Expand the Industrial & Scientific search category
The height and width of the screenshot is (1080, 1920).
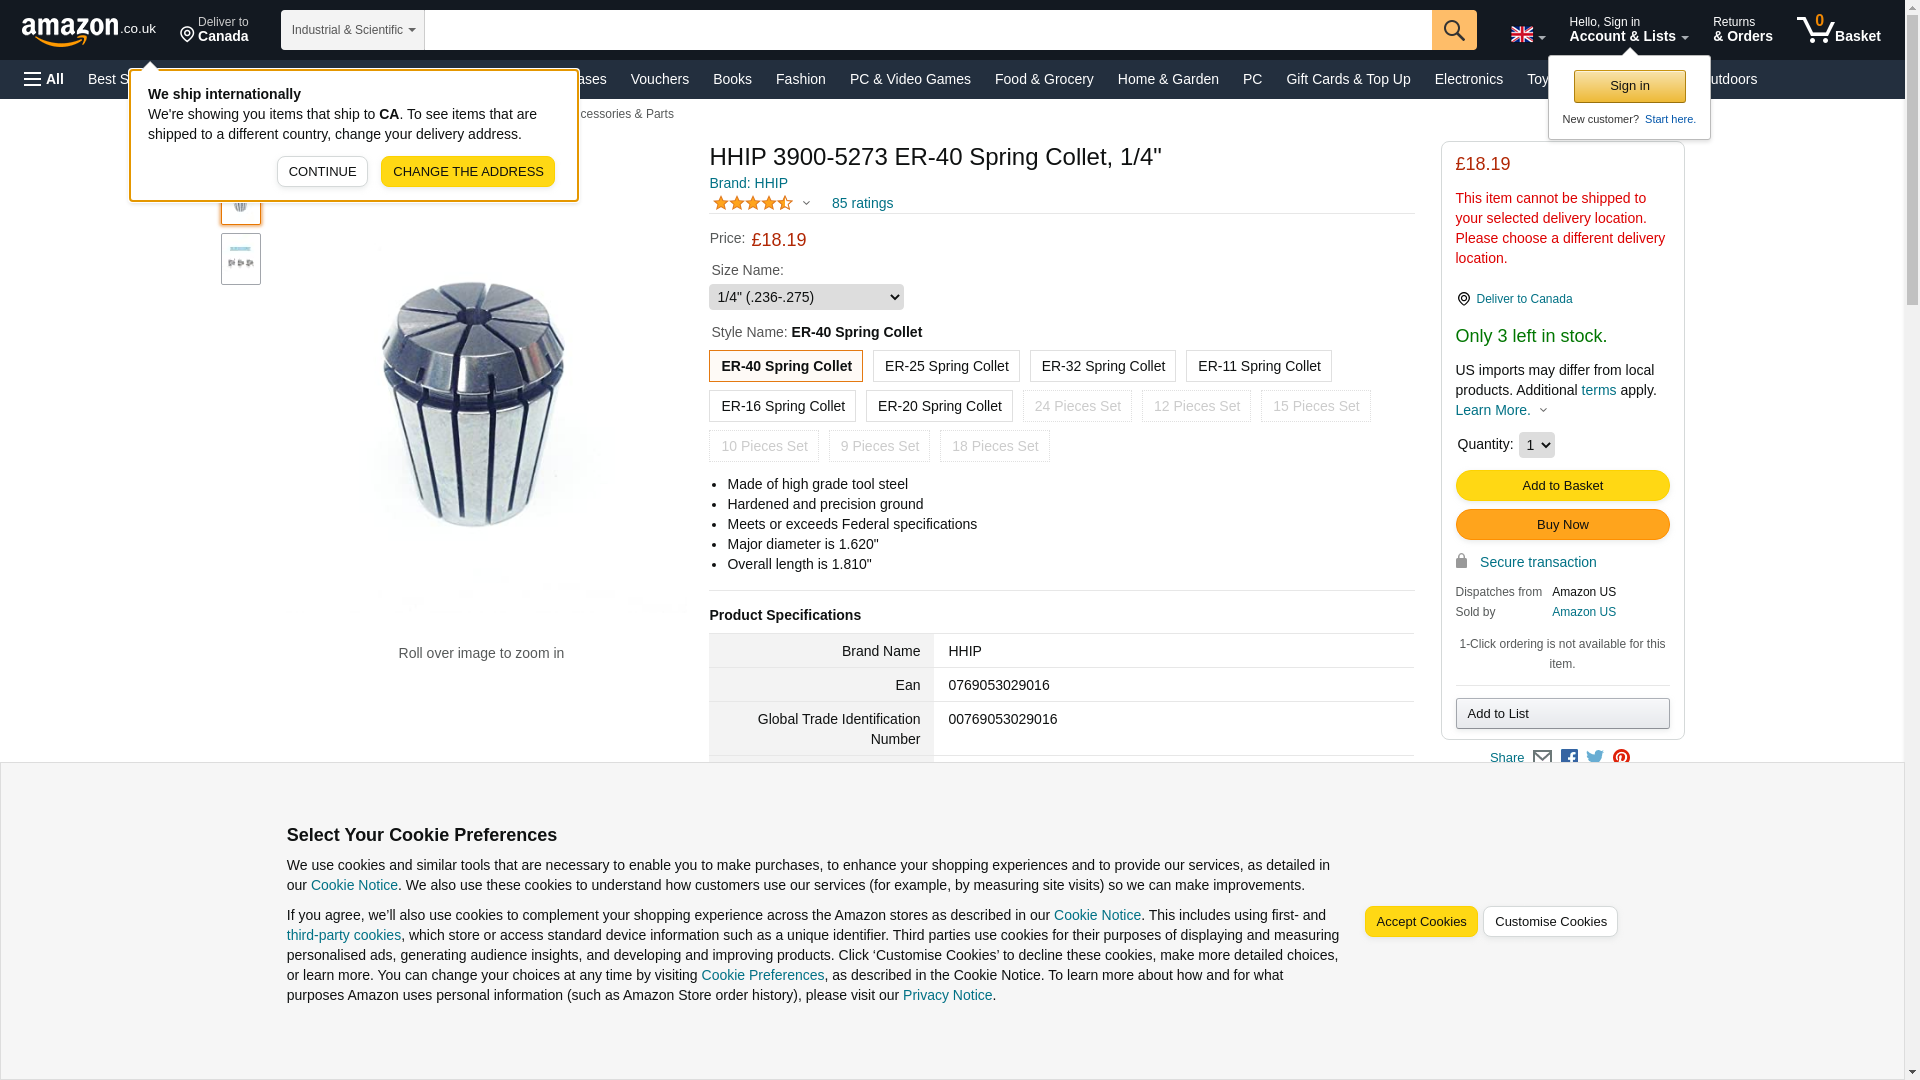point(353,30)
